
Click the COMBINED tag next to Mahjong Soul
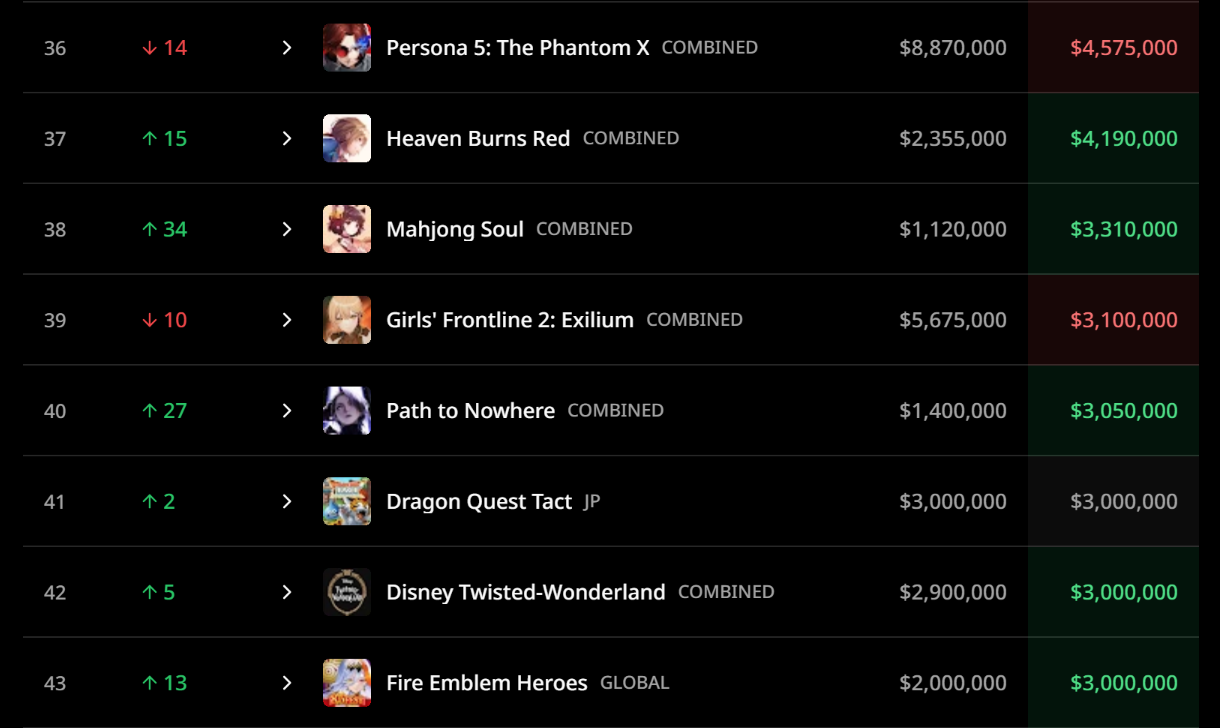[584, 229]
